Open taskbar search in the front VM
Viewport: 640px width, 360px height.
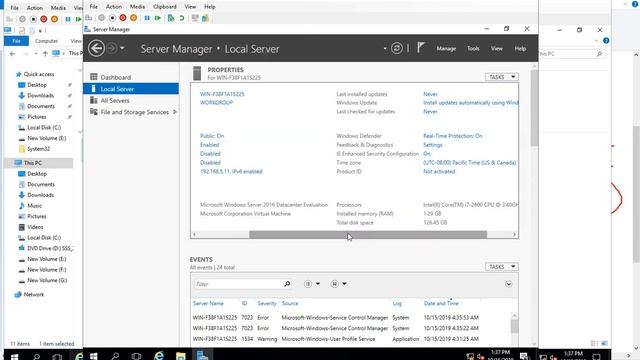(x=115, y=356)
